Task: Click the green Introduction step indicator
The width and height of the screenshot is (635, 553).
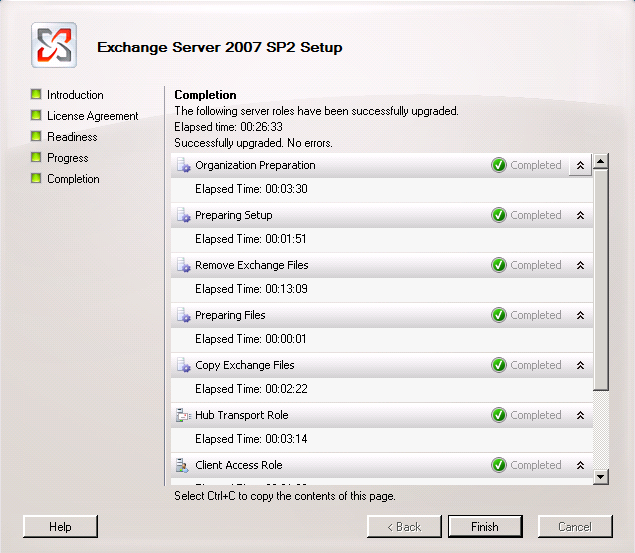Action: (36, 94)
